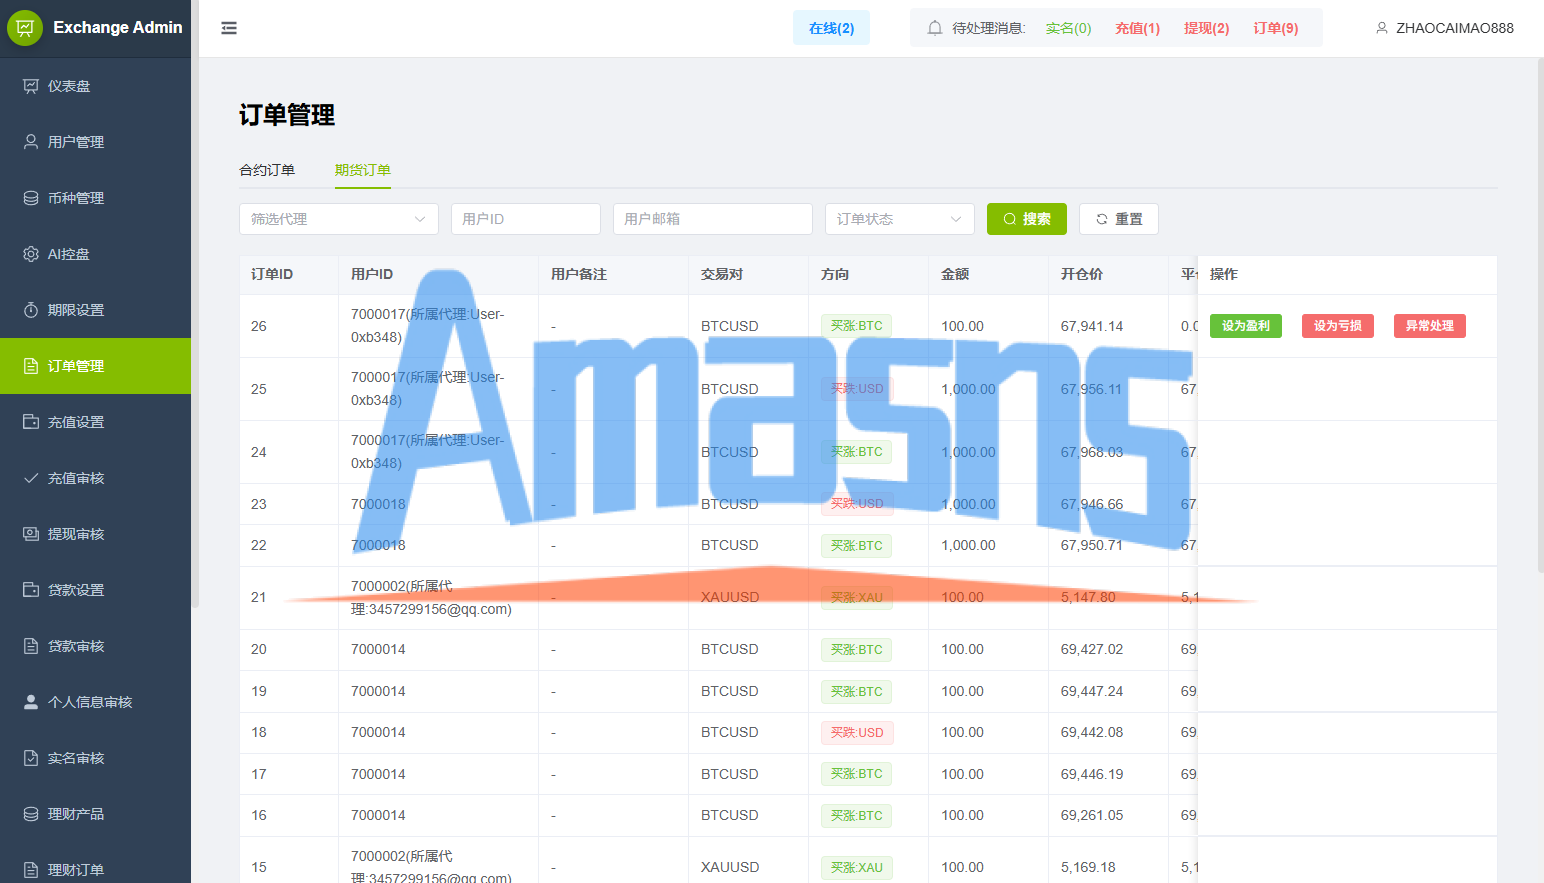This screenshot has height=883, width=1544.
Task: Open the 实名(0) pending messages link
Action: pyautogui.click(x=1069, y=28)
